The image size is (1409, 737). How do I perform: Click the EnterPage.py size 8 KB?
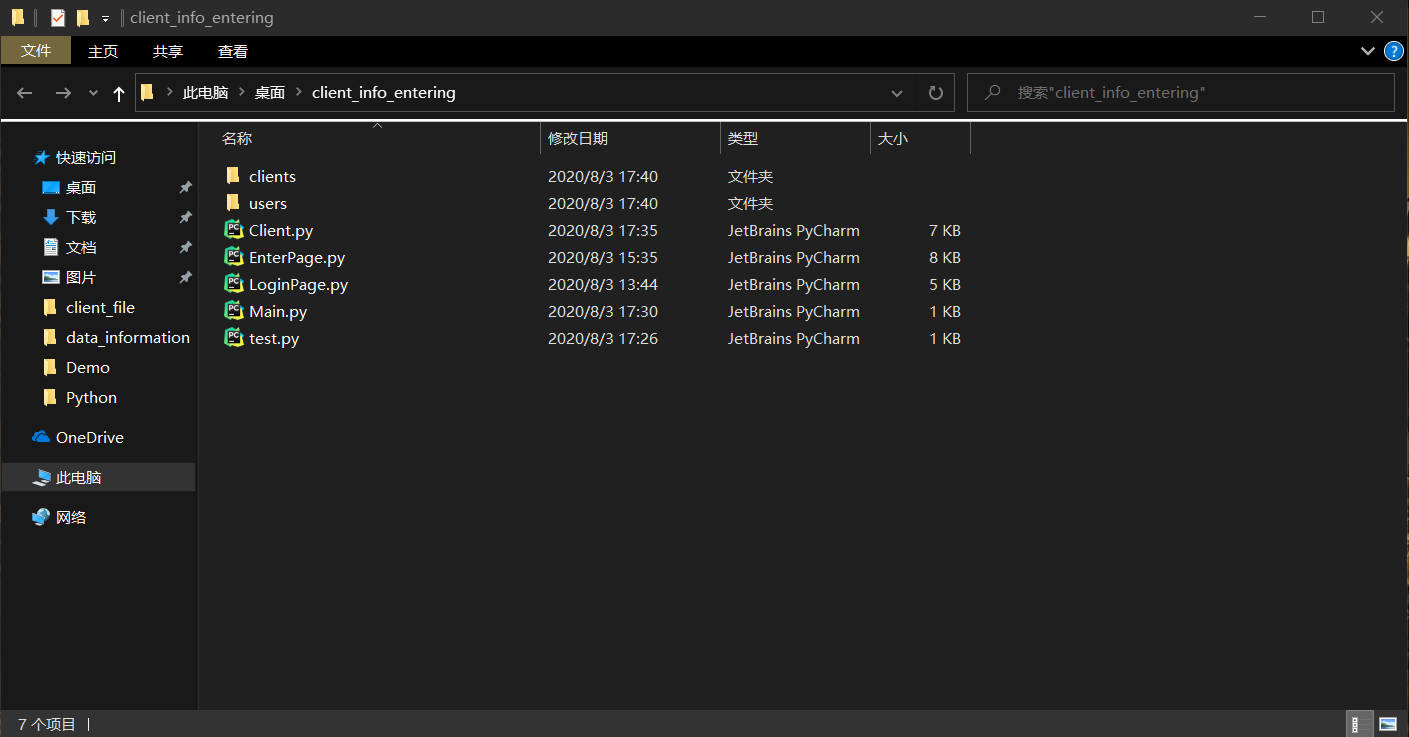945,257
